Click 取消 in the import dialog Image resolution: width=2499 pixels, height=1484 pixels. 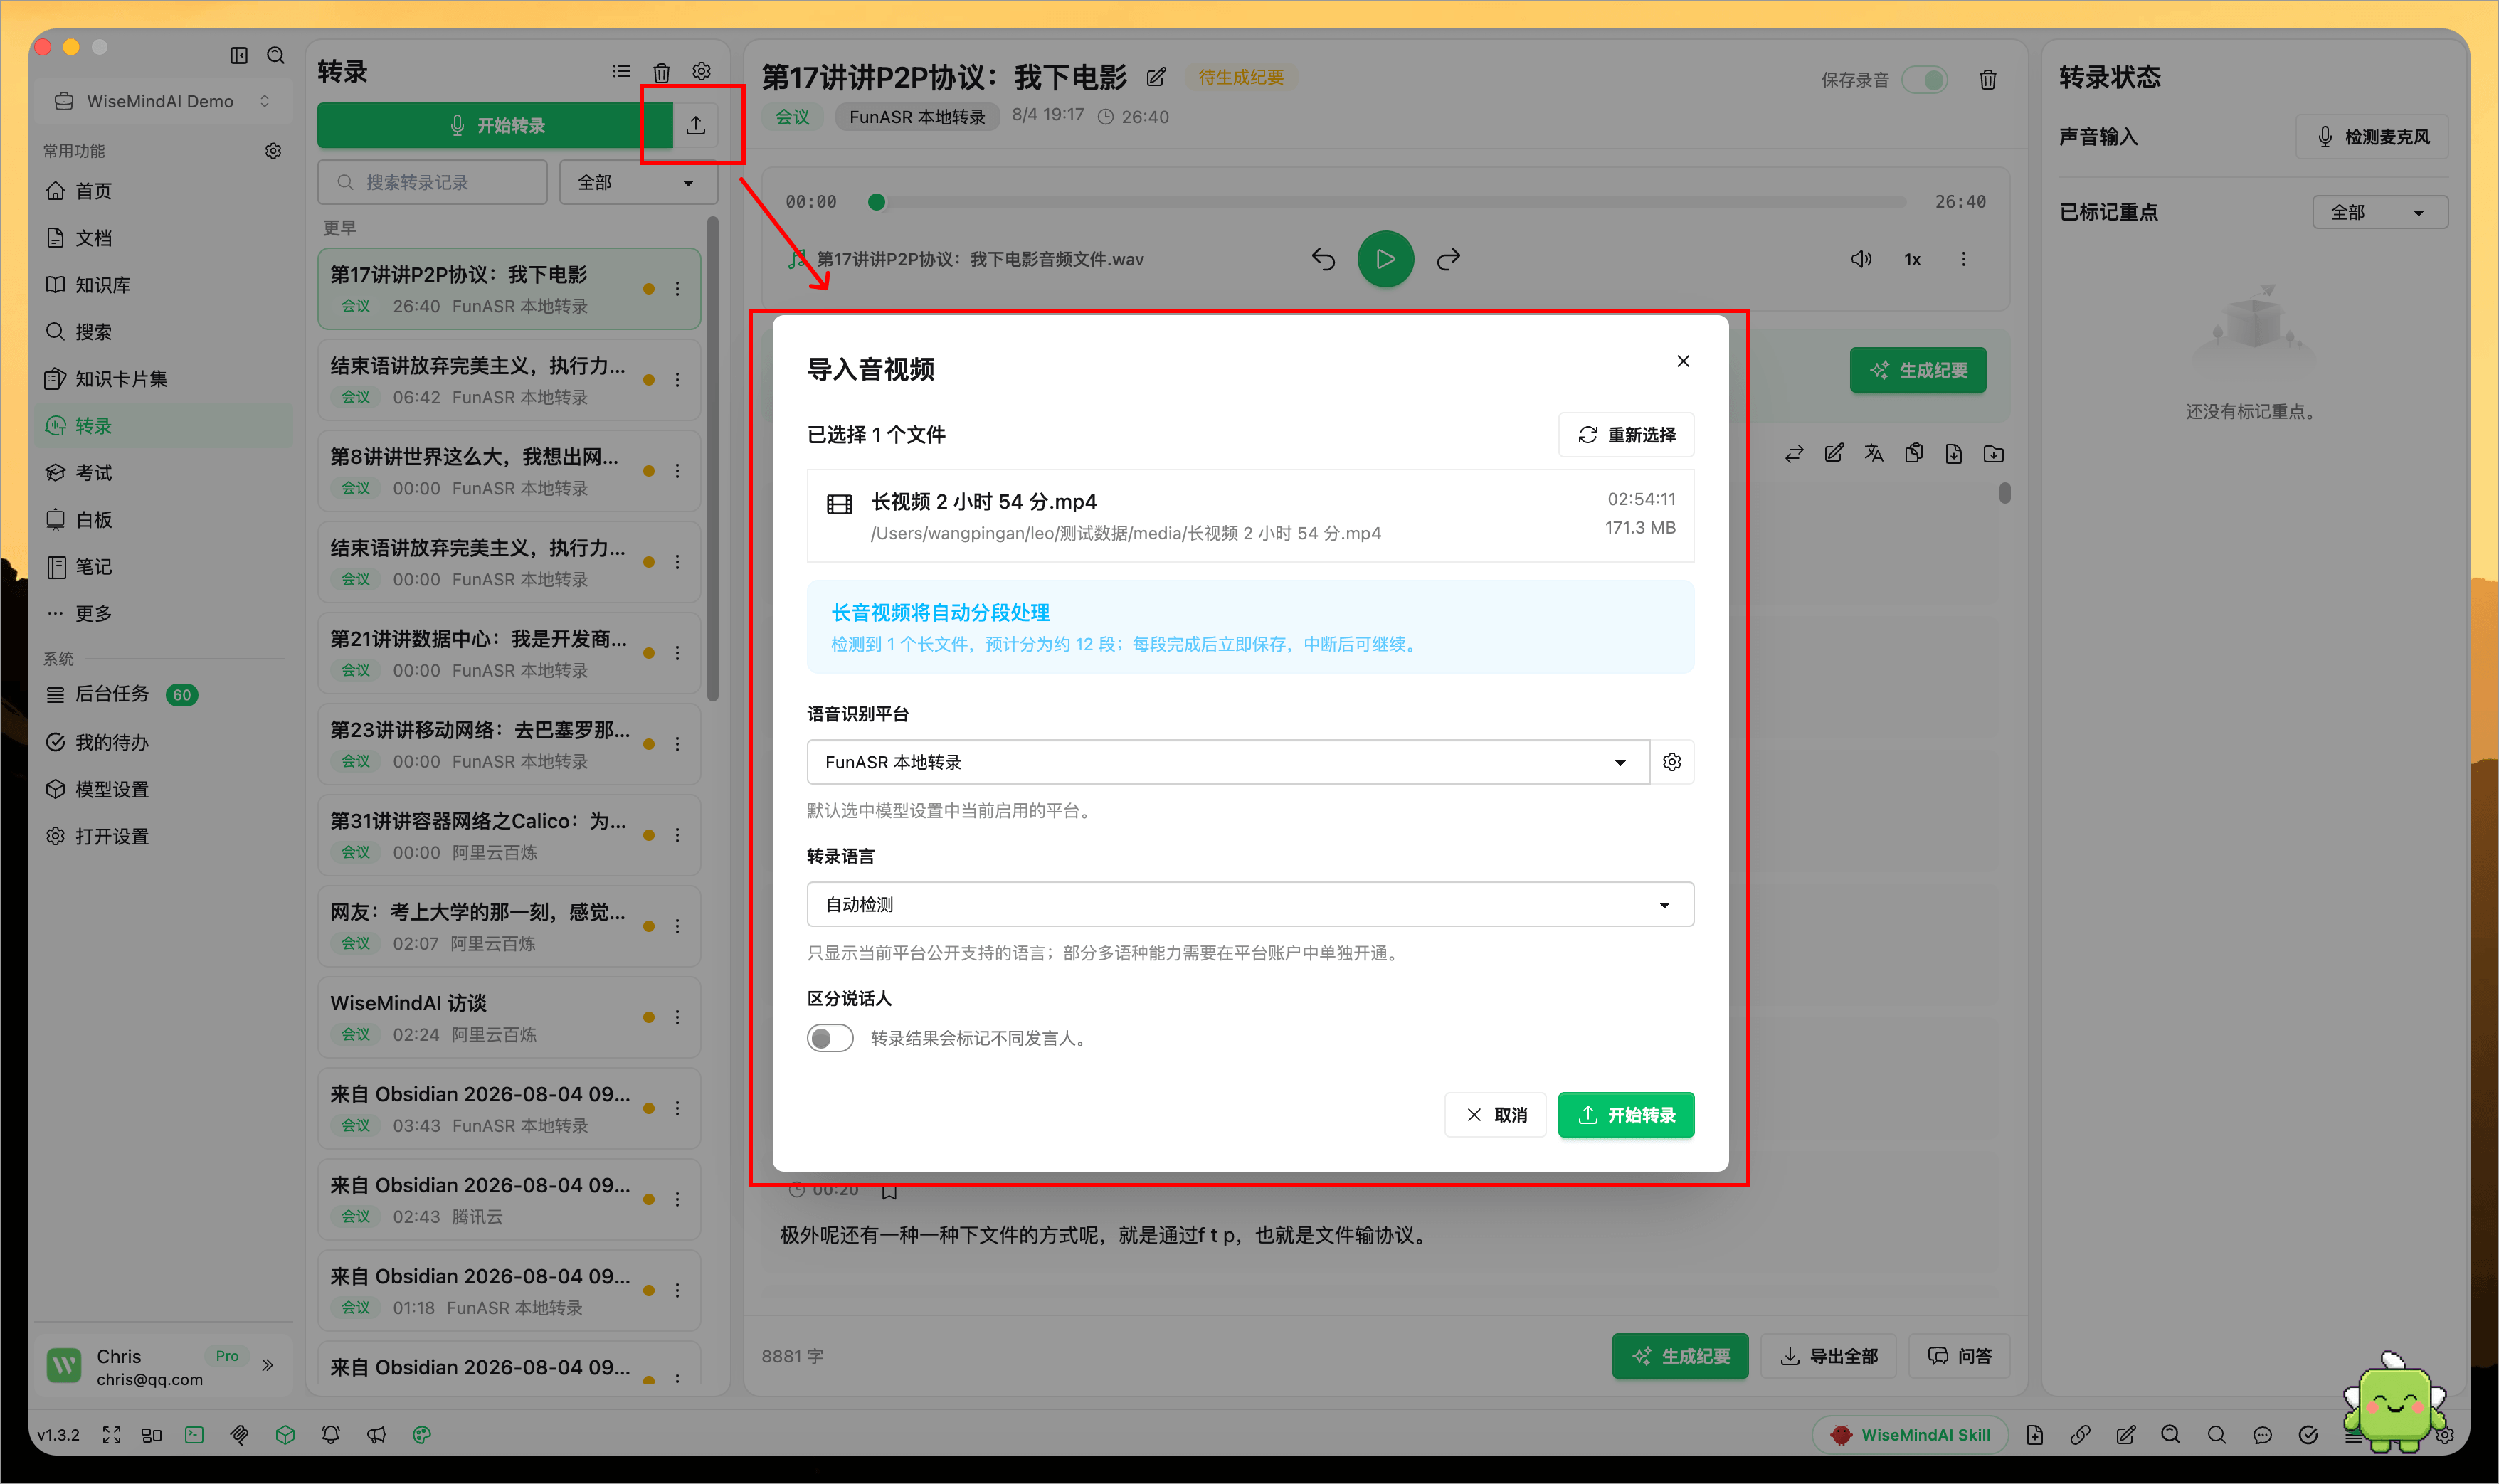pyautogui.click(x=1496, y=1115)
